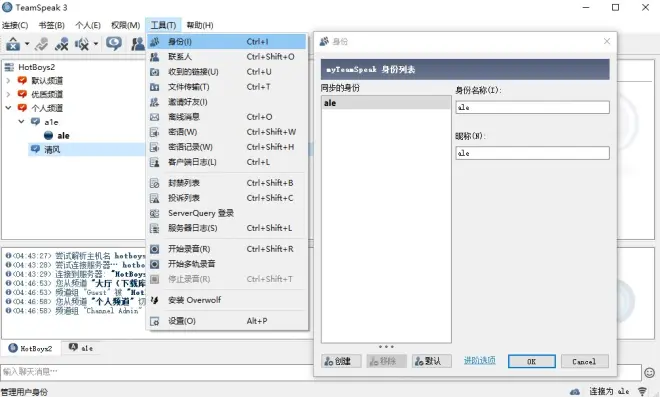Confirm with the OK button

click(532, 361)
